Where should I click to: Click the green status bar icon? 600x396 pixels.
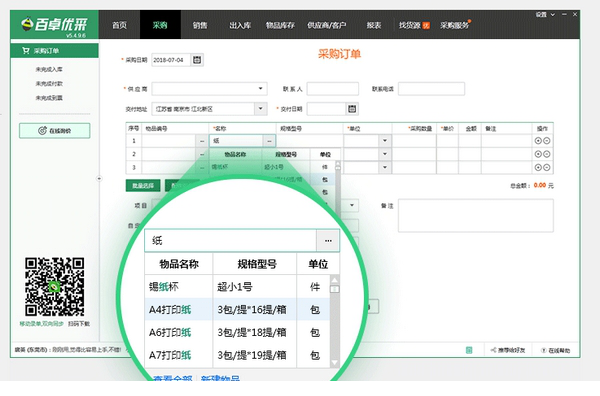[x=469, y=350]
